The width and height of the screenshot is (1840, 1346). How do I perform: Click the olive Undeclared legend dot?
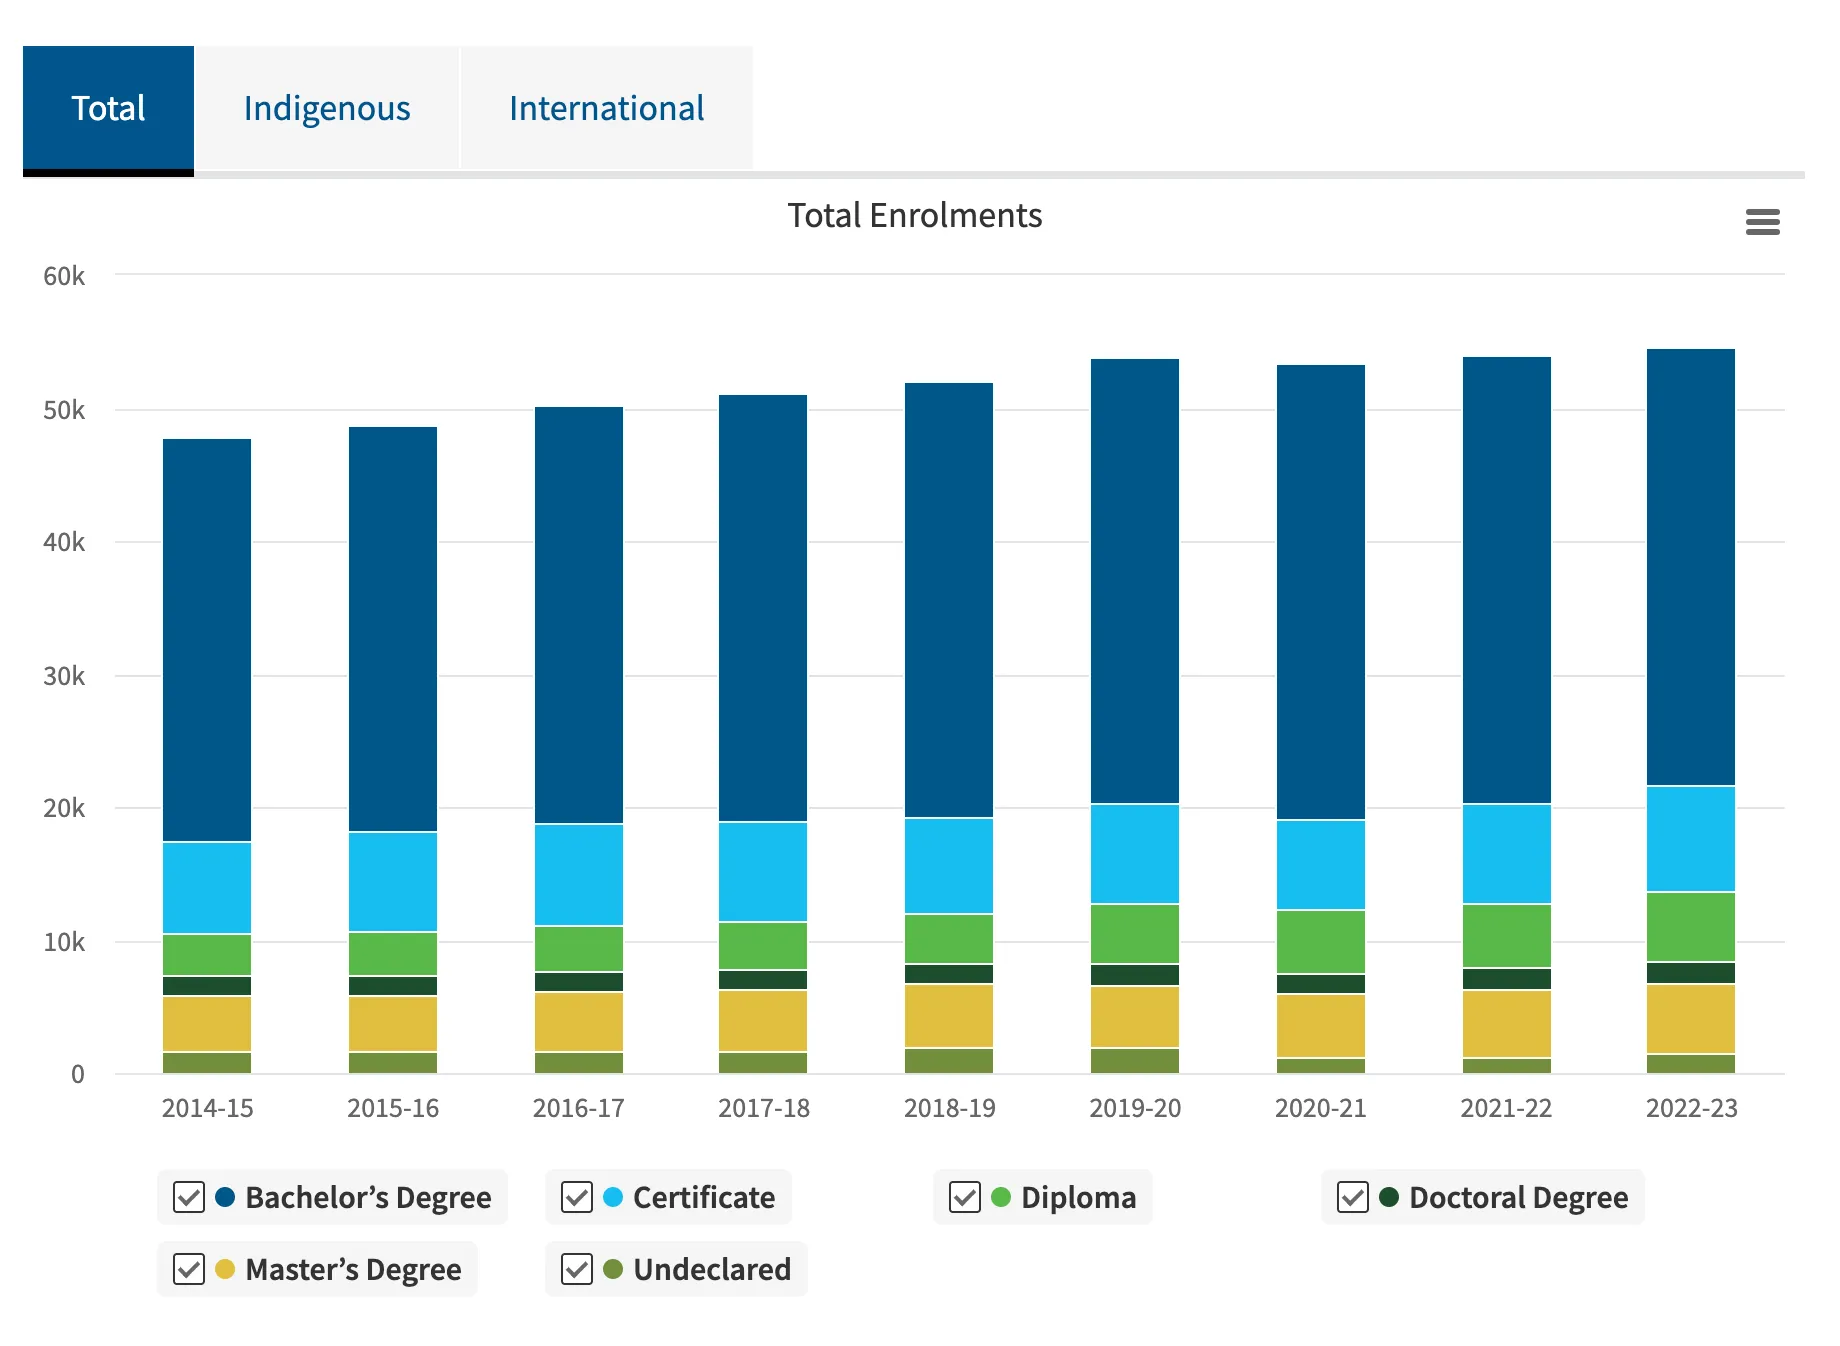coord(611,1269)
